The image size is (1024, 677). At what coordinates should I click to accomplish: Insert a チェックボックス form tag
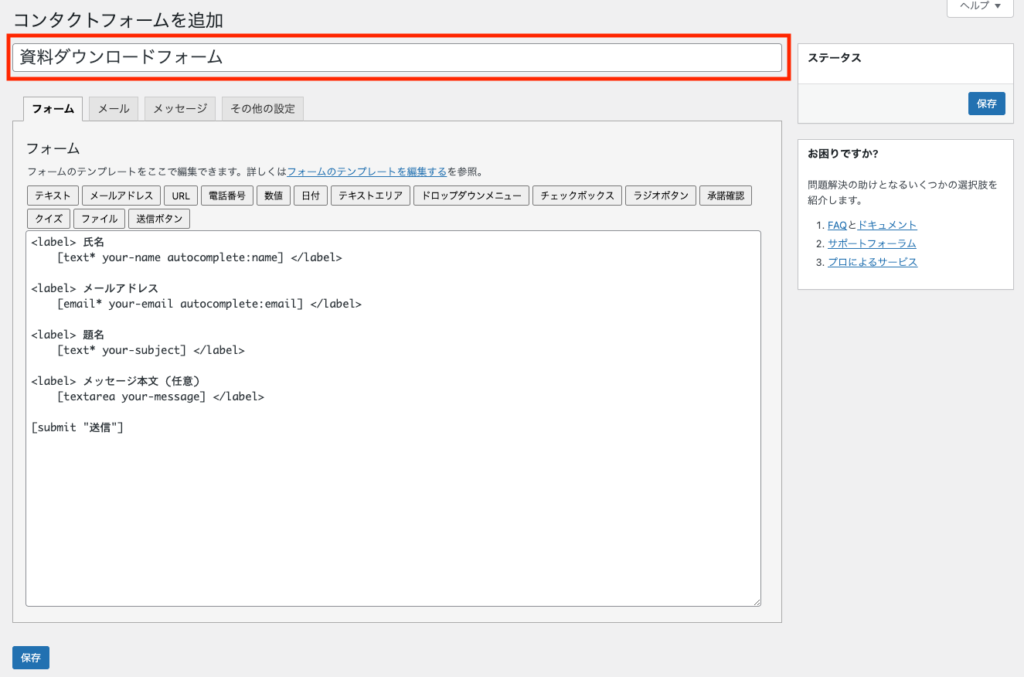click(x=577, y=196)
